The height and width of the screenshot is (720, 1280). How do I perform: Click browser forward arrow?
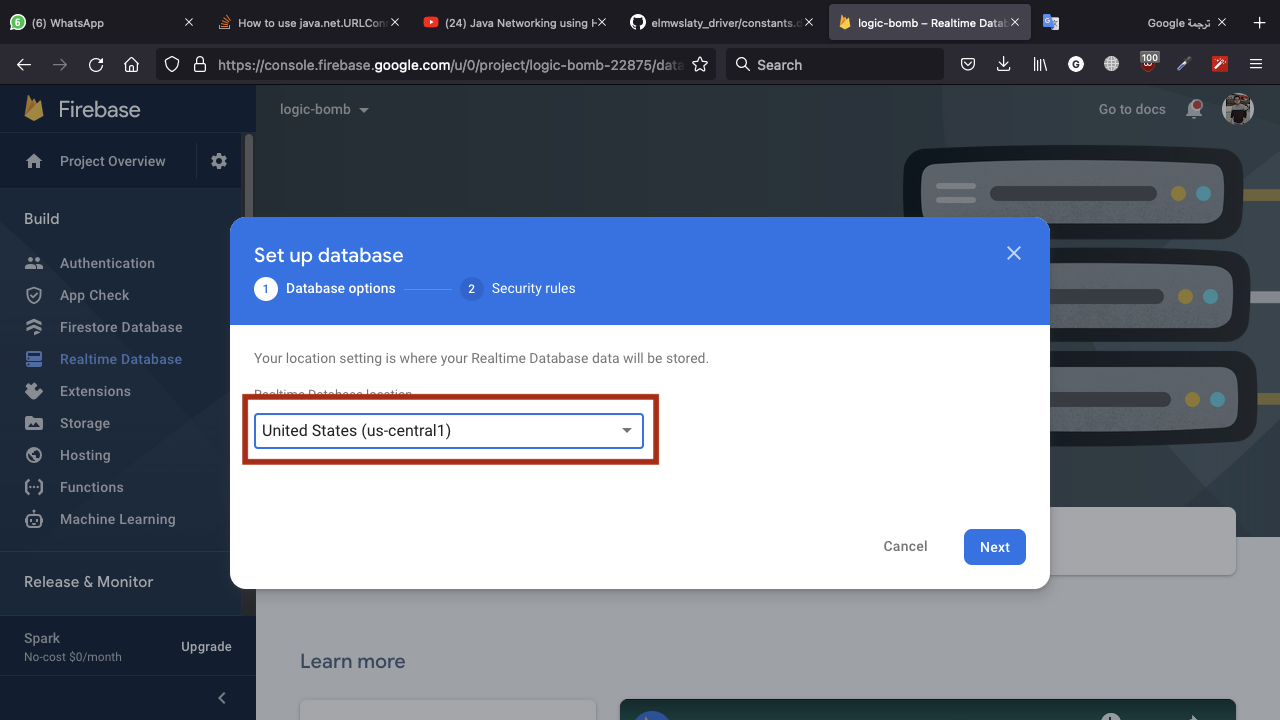(x=60, y=64)
